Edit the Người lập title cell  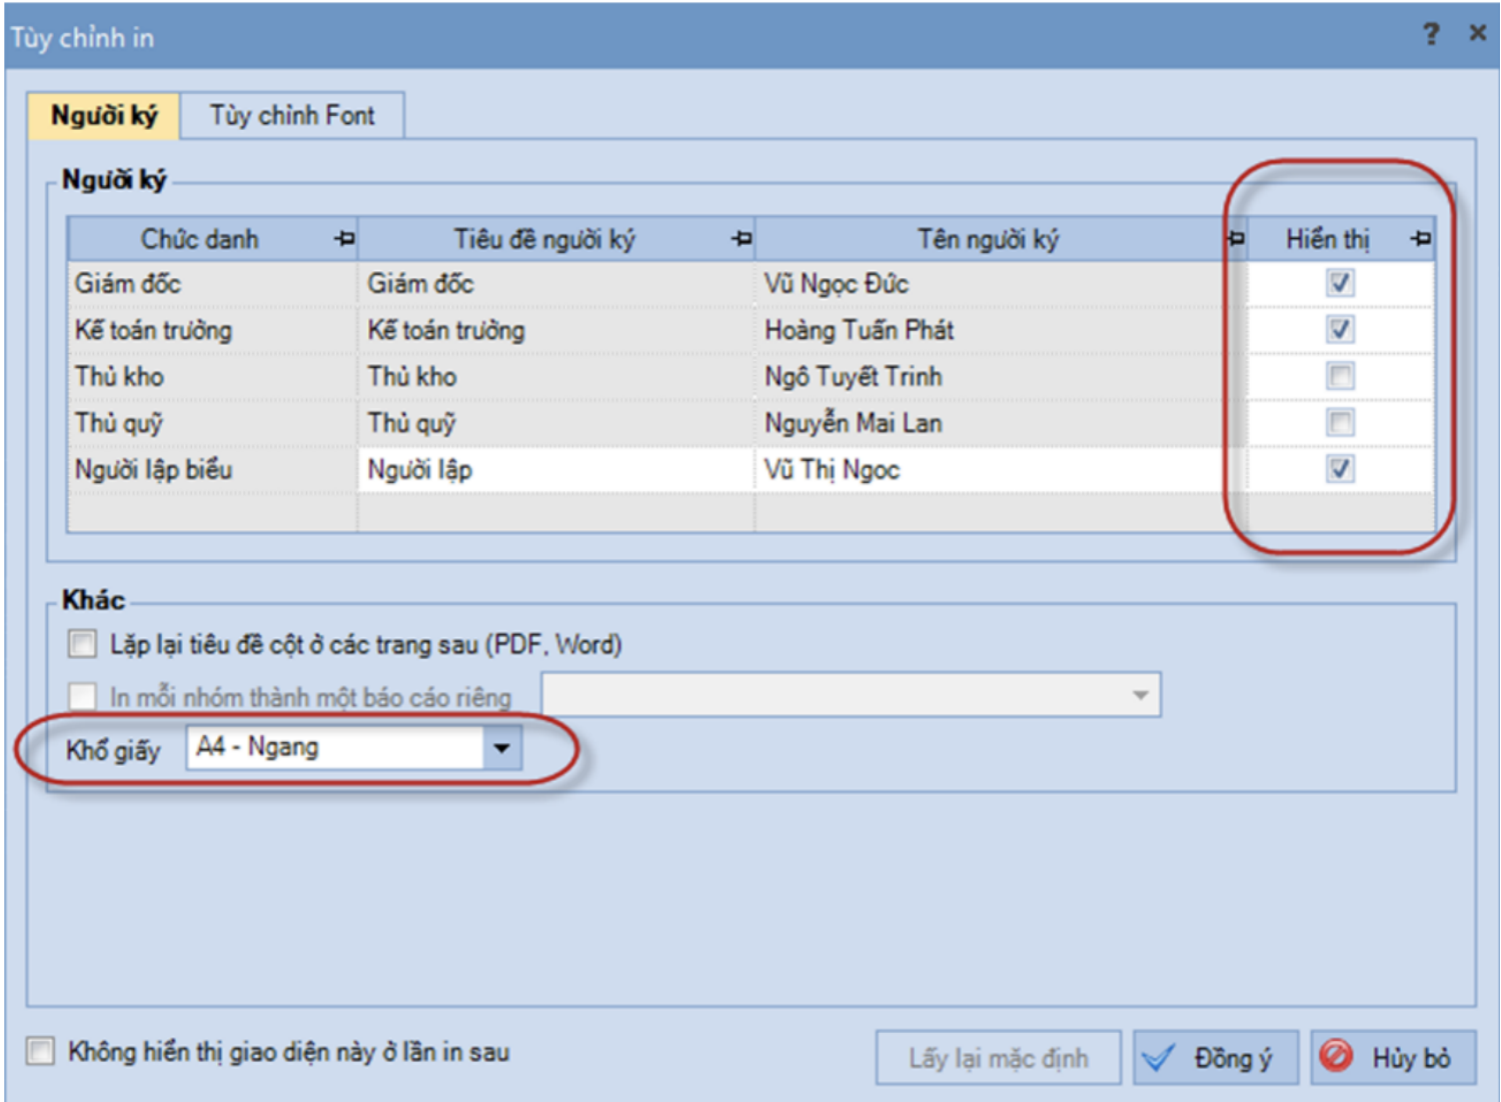pos(556,469)
